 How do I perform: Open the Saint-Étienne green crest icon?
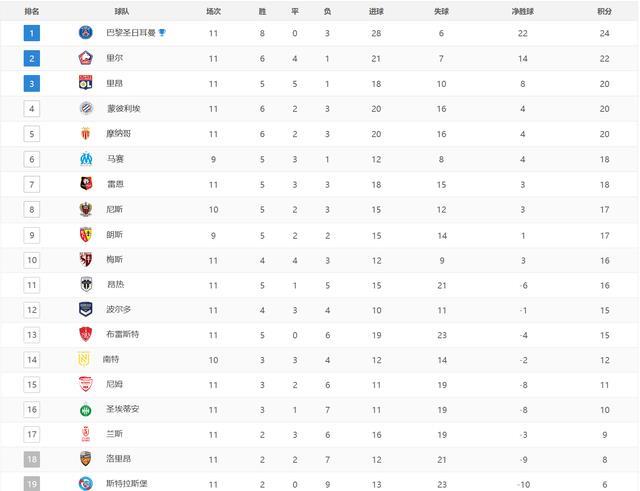86,410
